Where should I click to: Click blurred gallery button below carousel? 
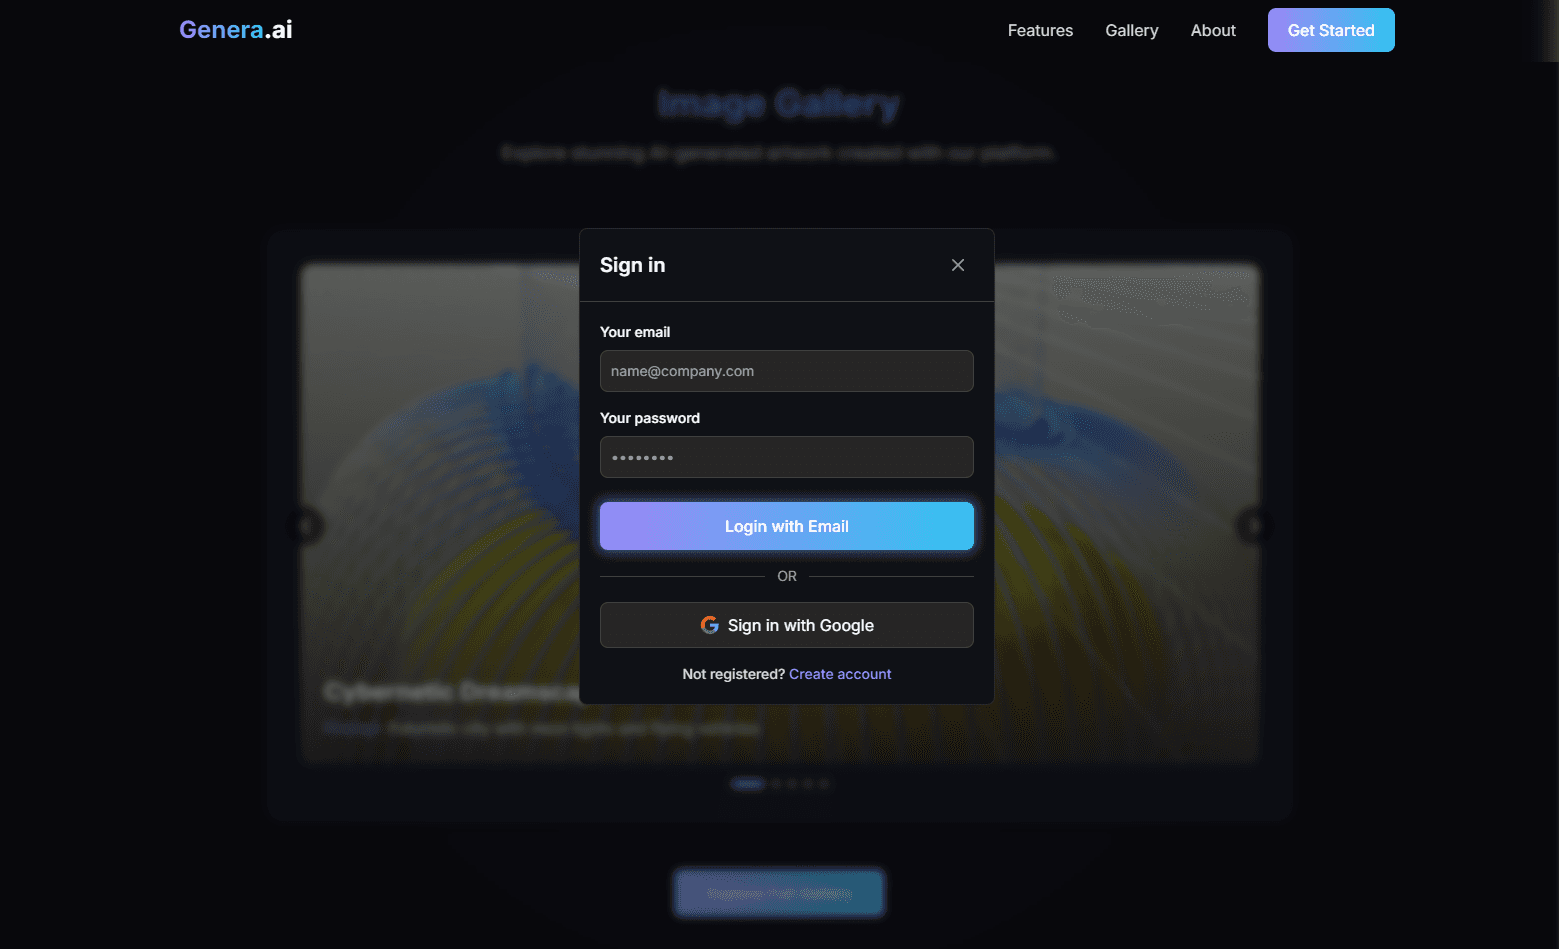coord(780,893)
